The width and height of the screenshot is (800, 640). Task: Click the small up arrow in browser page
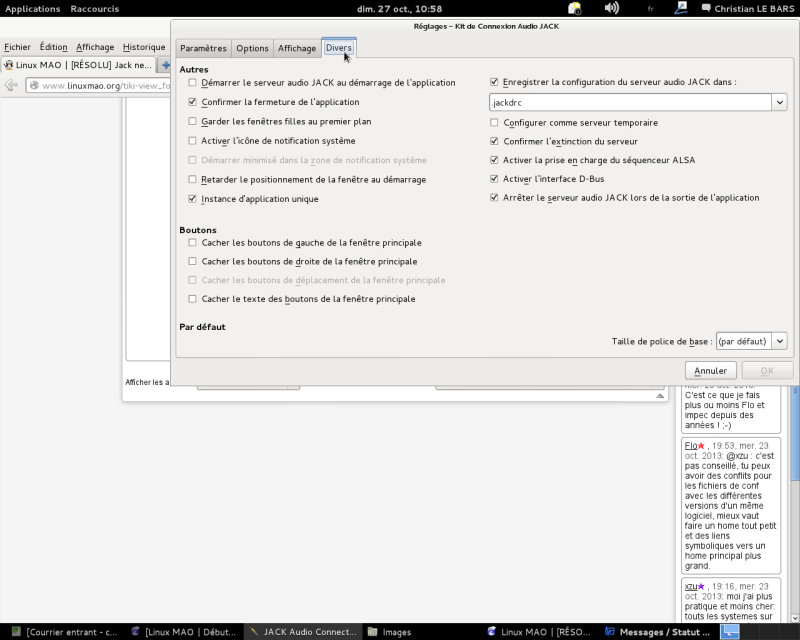tap(660, 396)
